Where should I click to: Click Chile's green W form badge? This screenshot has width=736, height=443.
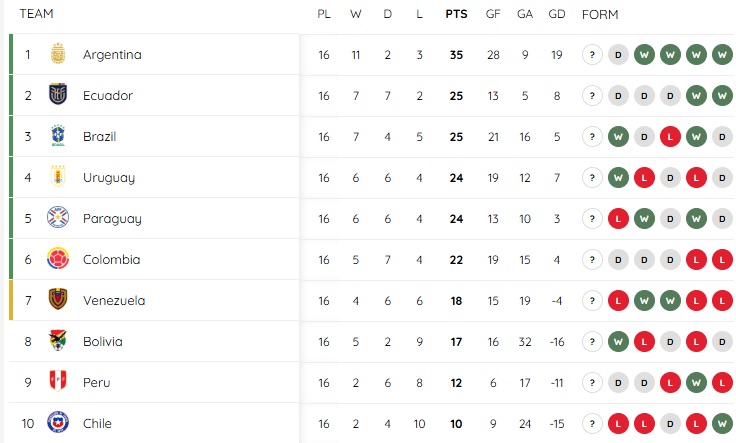[x=722, y=424]
